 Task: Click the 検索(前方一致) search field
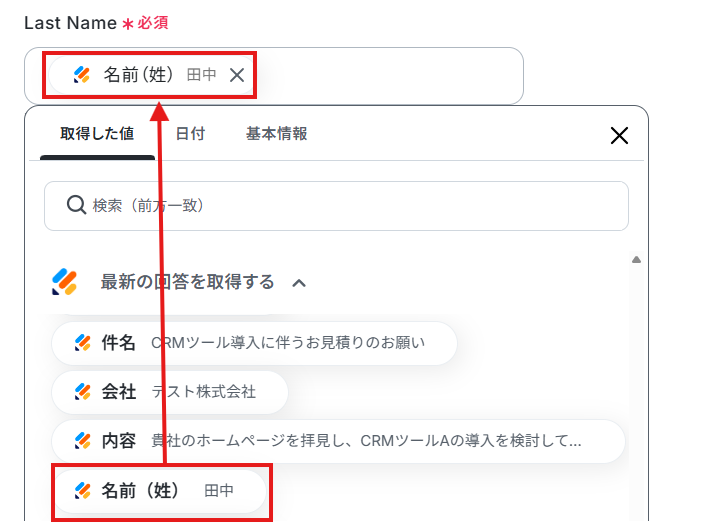pos(336,206)
